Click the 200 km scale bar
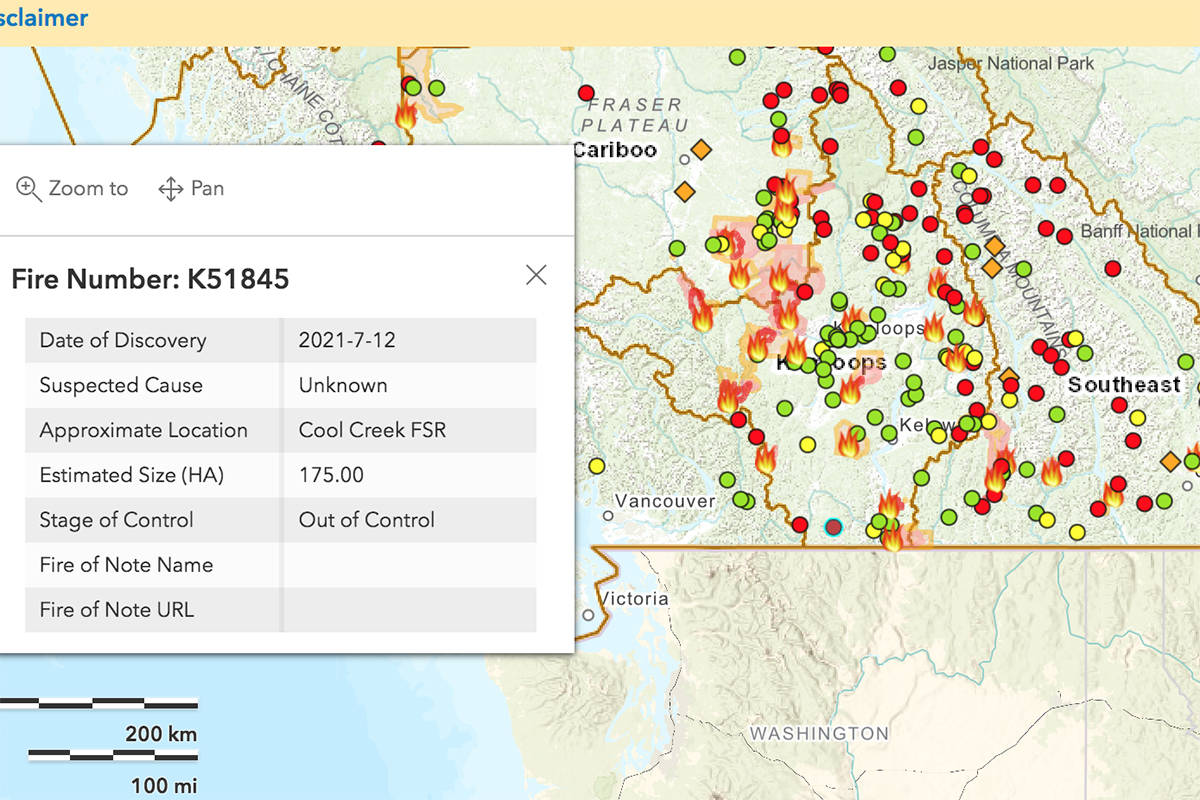 click(98, 705)
